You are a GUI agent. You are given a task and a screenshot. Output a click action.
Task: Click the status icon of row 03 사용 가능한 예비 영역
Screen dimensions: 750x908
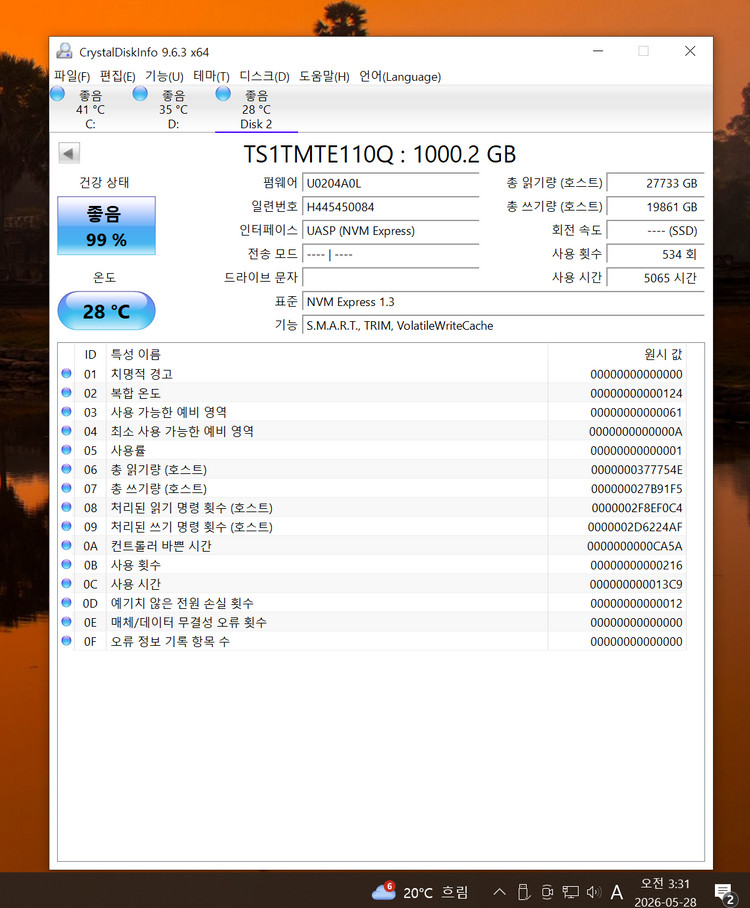point(67,412)
